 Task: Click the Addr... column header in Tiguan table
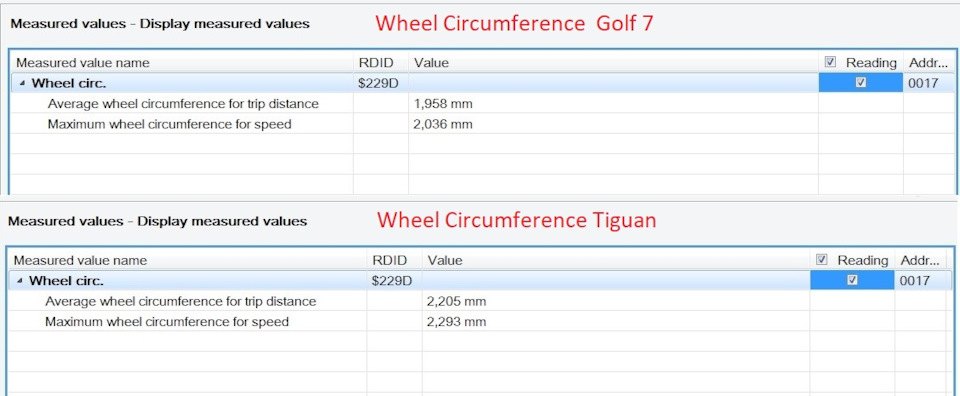coord(920,260)
